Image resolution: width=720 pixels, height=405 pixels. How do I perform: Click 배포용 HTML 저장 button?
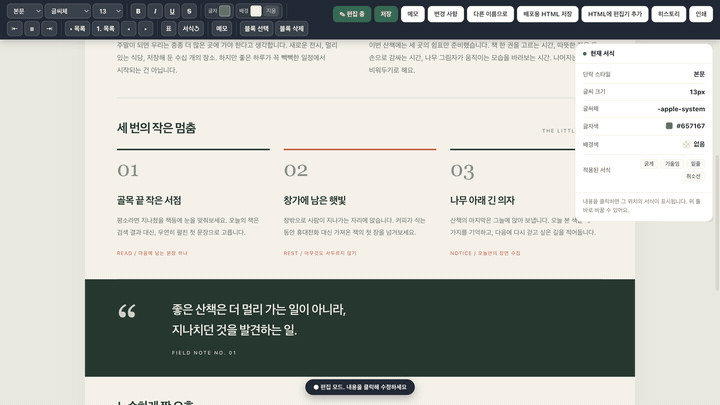[547, 14]
